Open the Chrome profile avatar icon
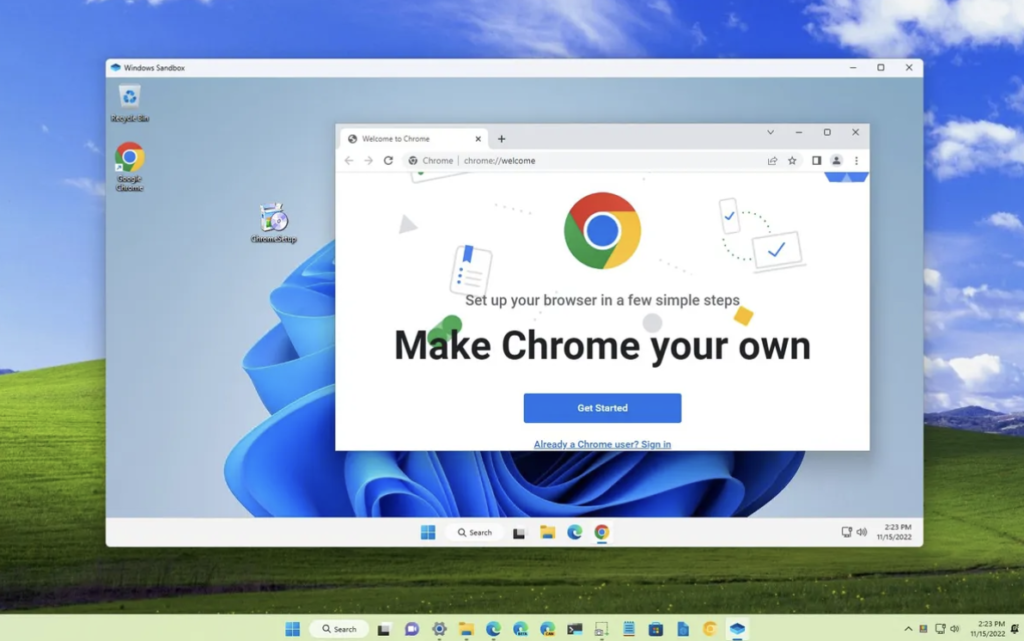 (836, 161)
